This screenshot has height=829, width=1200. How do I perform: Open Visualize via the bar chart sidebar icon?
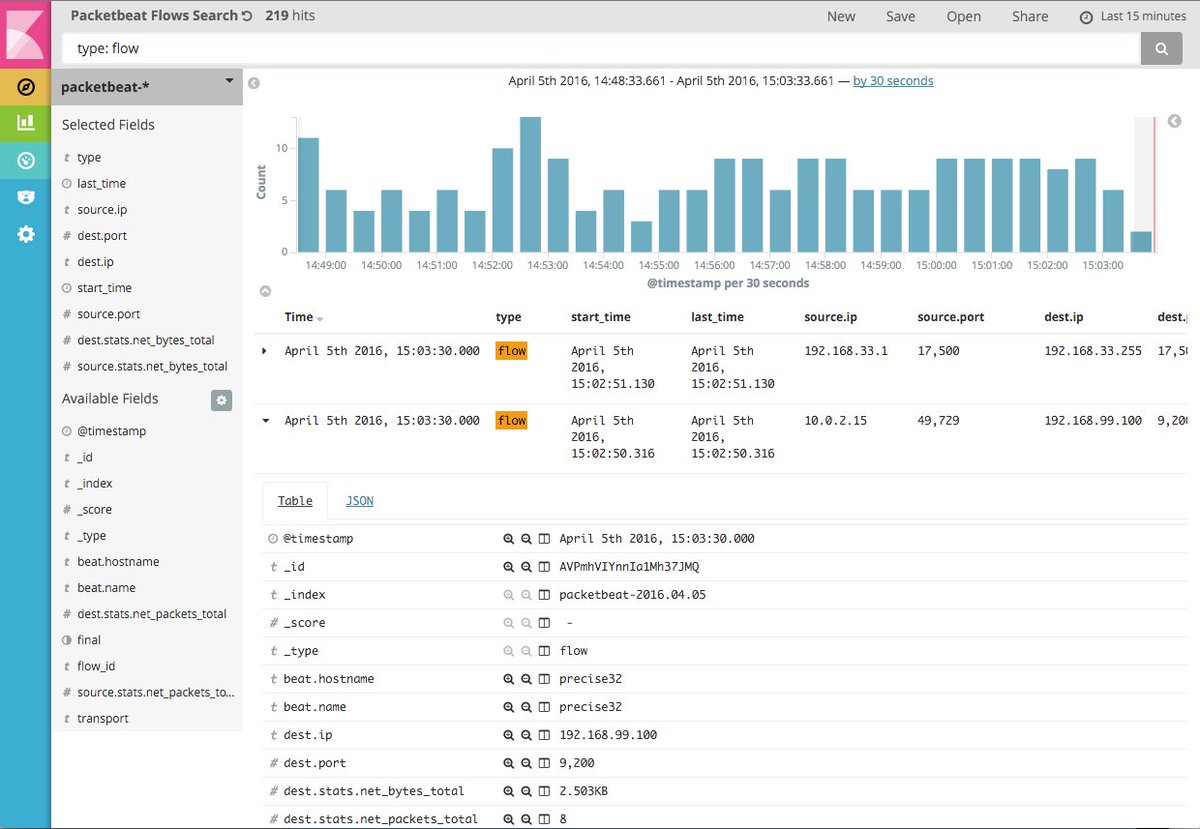point(25,122)
